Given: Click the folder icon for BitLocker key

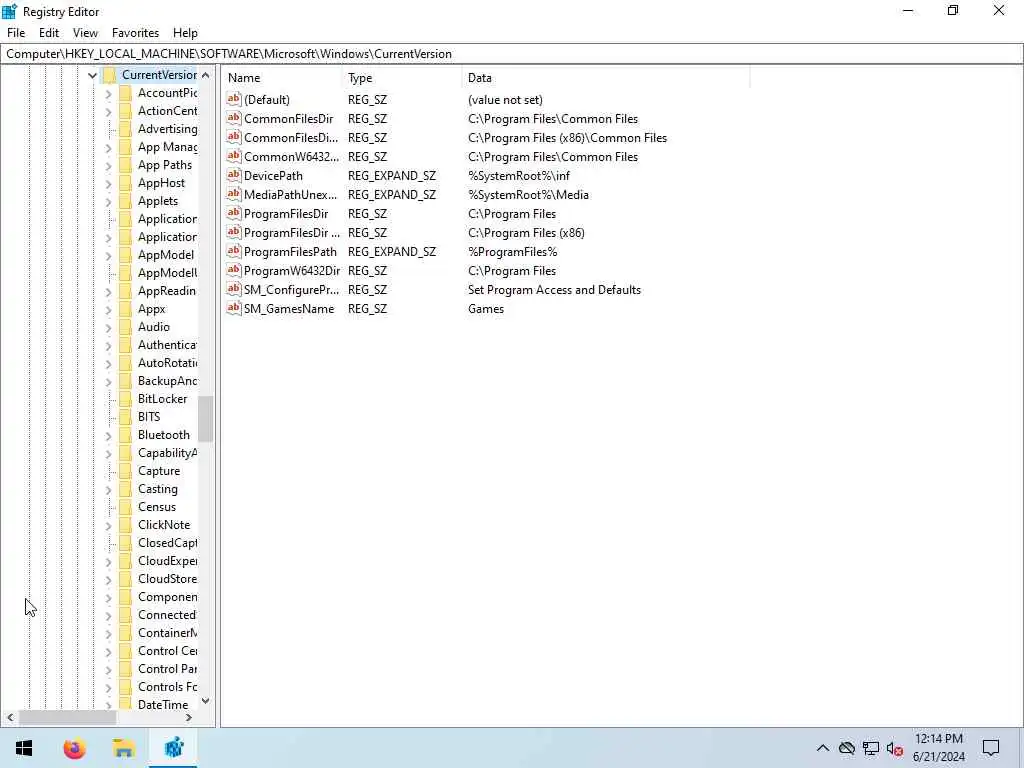Looking at the screenshot, I should (125, 399).
